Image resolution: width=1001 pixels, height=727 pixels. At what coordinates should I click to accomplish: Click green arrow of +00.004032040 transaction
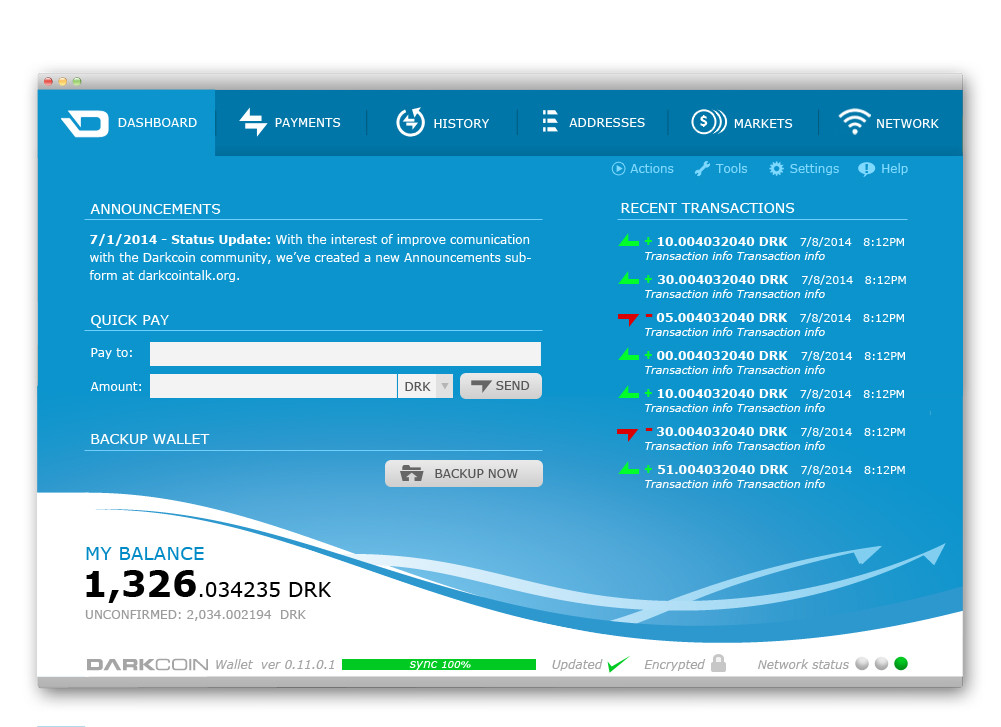click(629, 354)
